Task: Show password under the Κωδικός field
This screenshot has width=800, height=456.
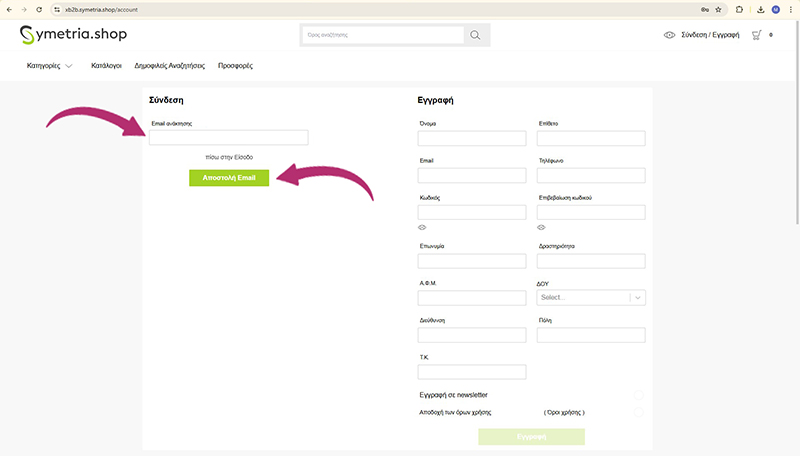Action: coord(422,227)
